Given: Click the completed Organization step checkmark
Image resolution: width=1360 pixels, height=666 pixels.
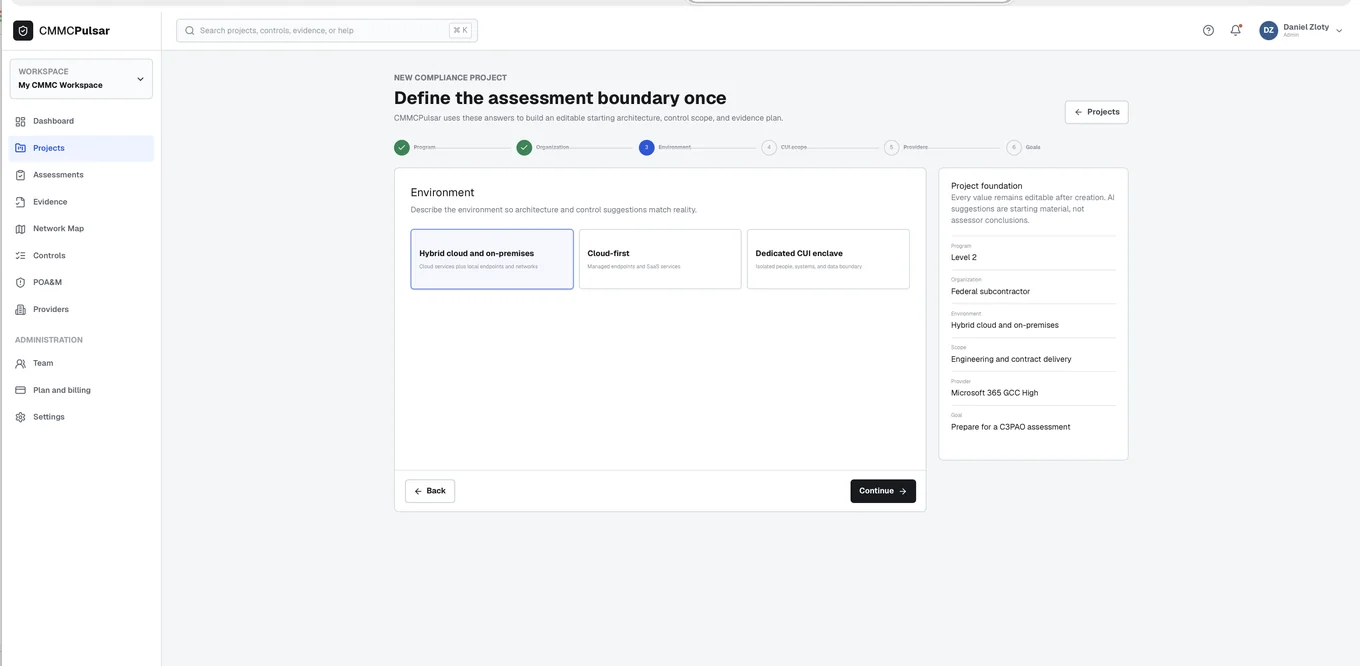Looking at the screenshot, I should [524, 147].
